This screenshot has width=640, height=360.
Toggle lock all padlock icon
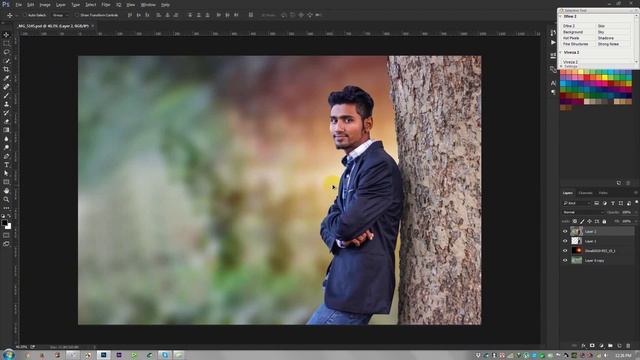604,222
